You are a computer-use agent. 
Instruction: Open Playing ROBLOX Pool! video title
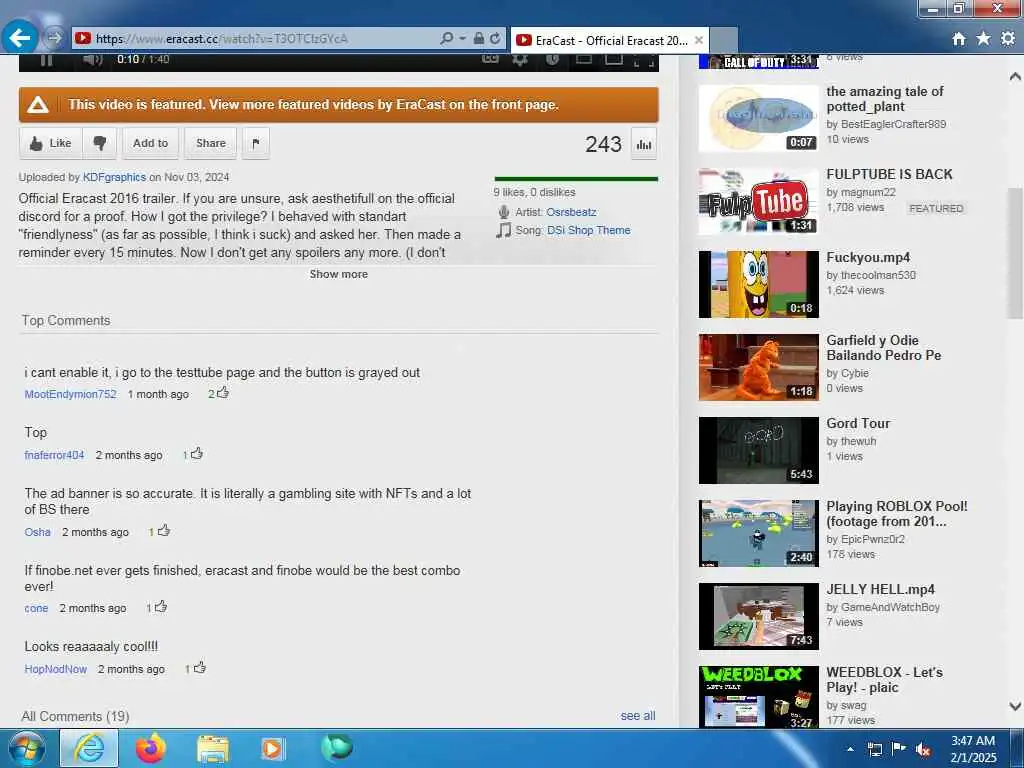point(897,514)
